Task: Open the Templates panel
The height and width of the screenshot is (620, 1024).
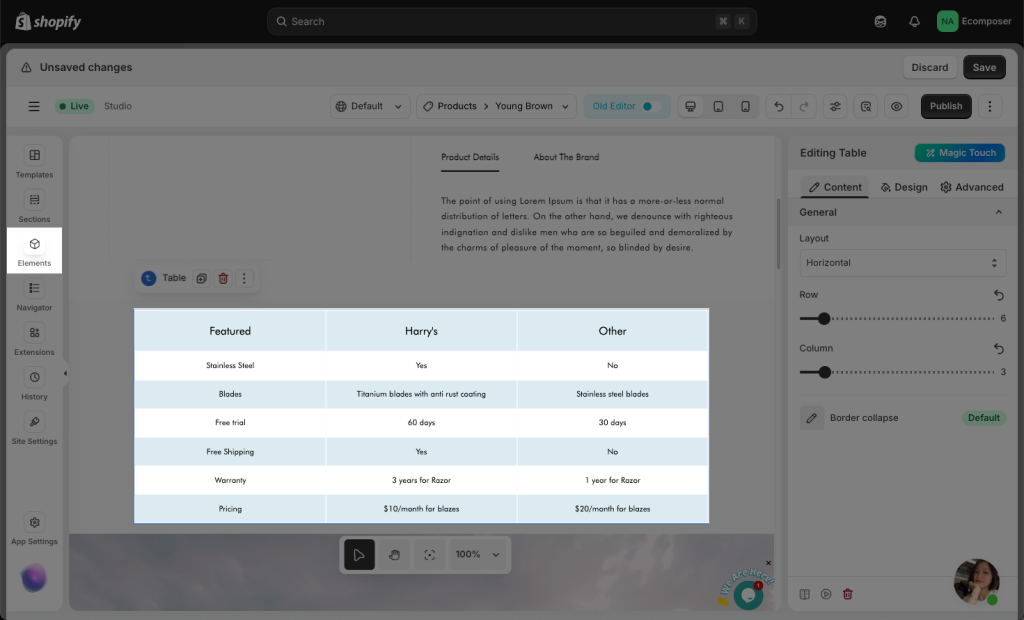Action: (x=34, y=162)
